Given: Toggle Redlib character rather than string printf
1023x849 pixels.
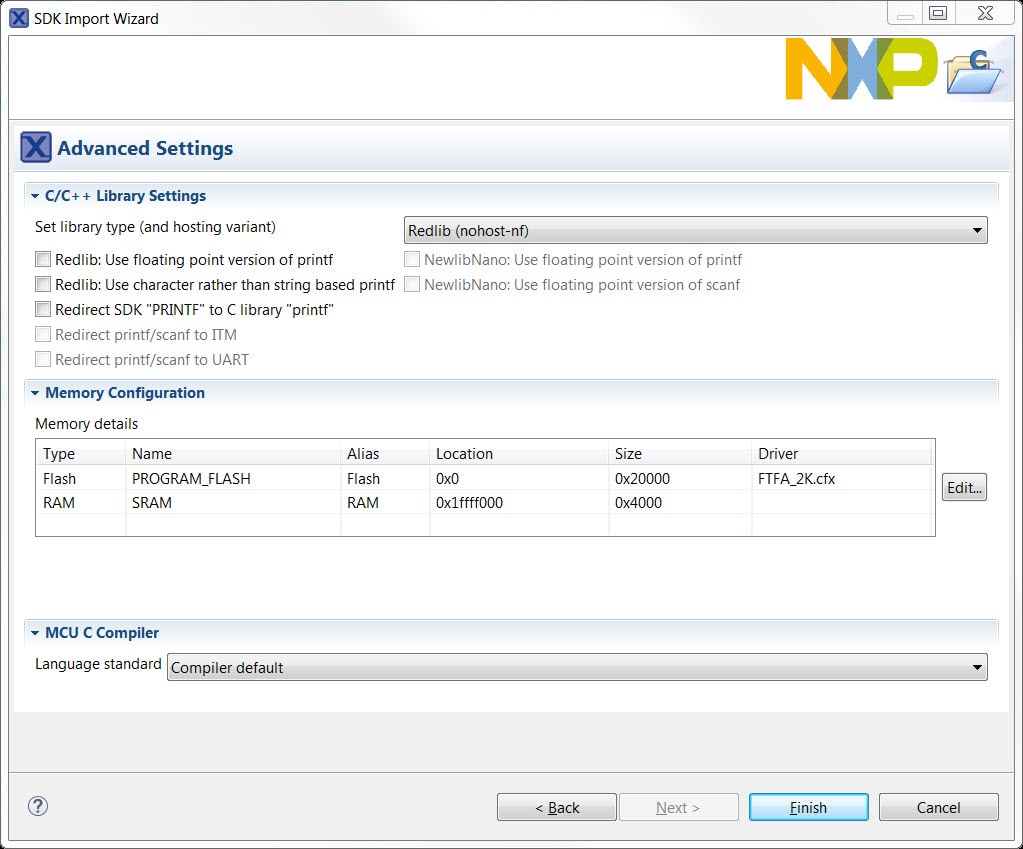Looking at the screenshot, I should [x=43, y=285].
